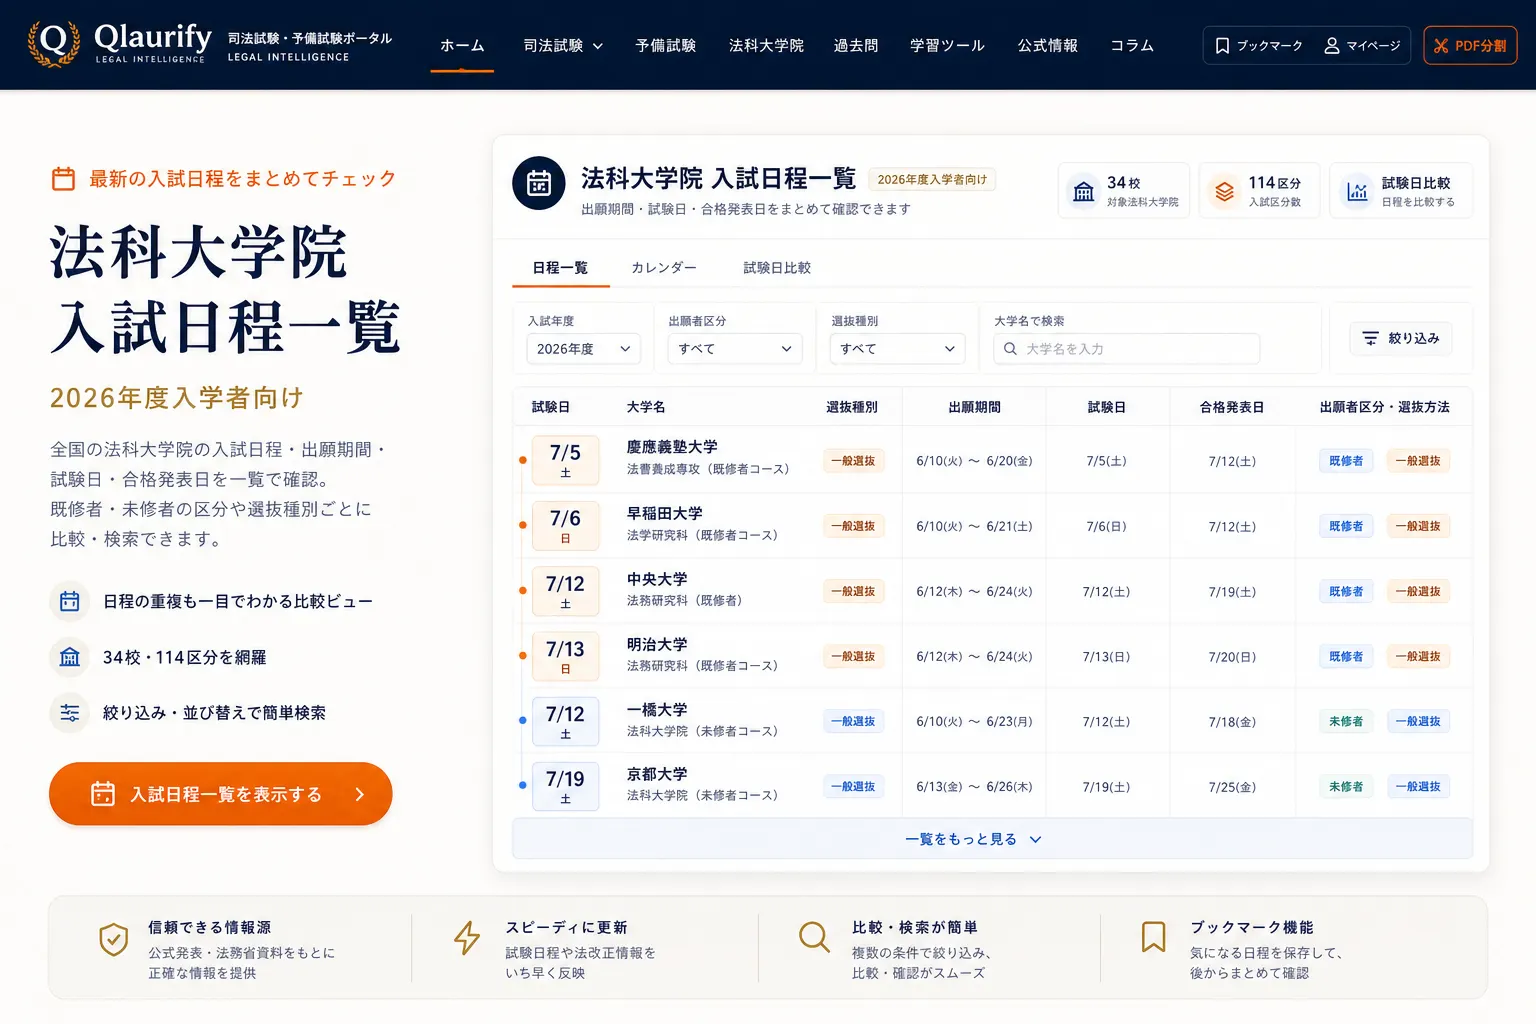Open the ブックマーク bookmark button in header
The height and width of the screenshot is (1024, 1536).
pyautogui.click(x=1259, y=46)
